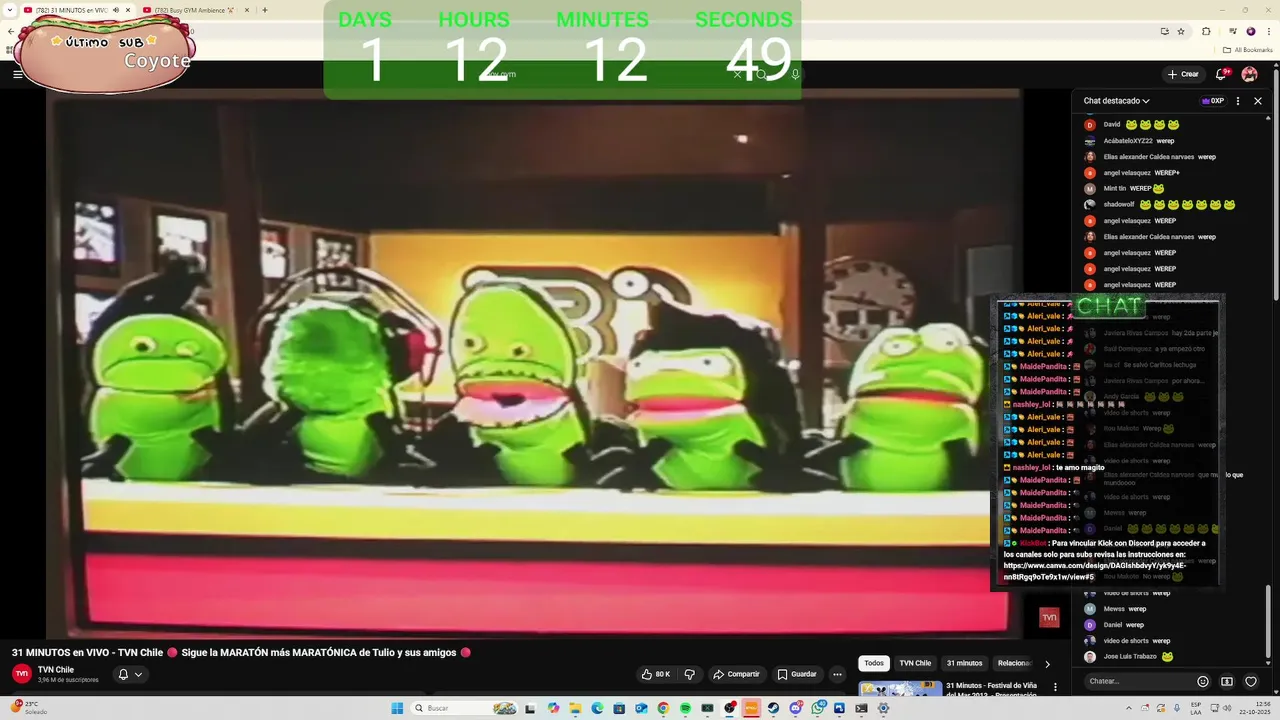Click the chat message input field
1280x720 pixels.
tap(1138, 681)
